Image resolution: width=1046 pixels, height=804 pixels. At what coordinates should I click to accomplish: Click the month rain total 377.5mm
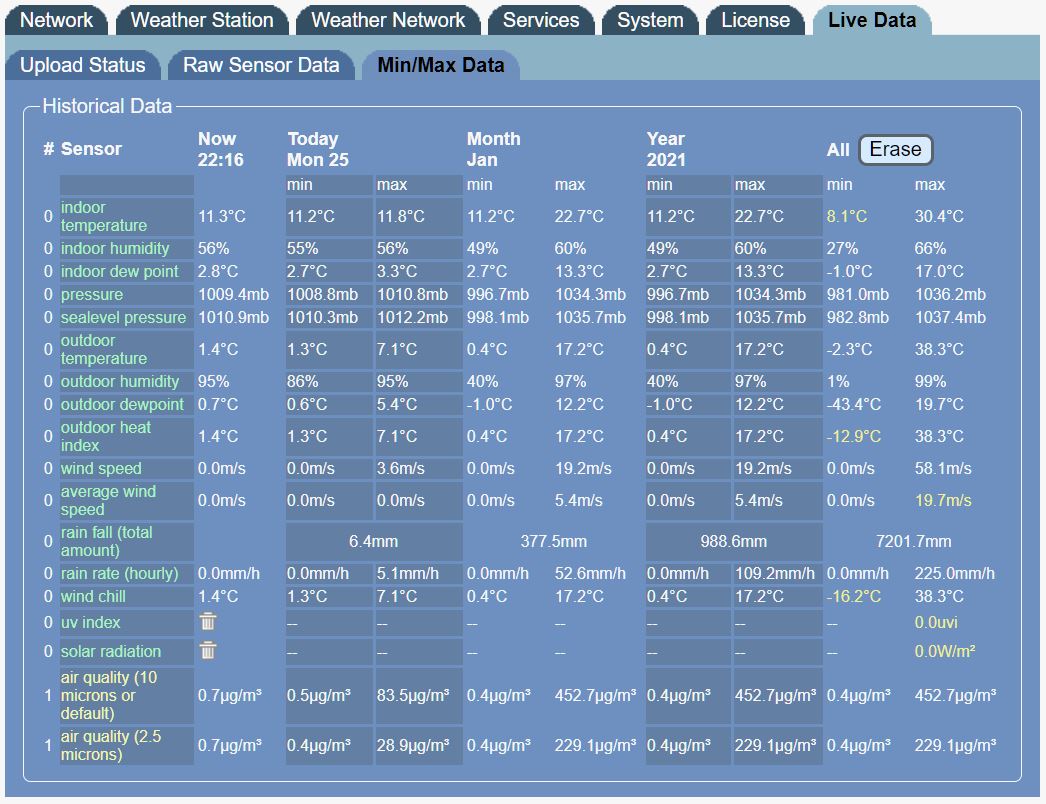click(x=554, y=541)
